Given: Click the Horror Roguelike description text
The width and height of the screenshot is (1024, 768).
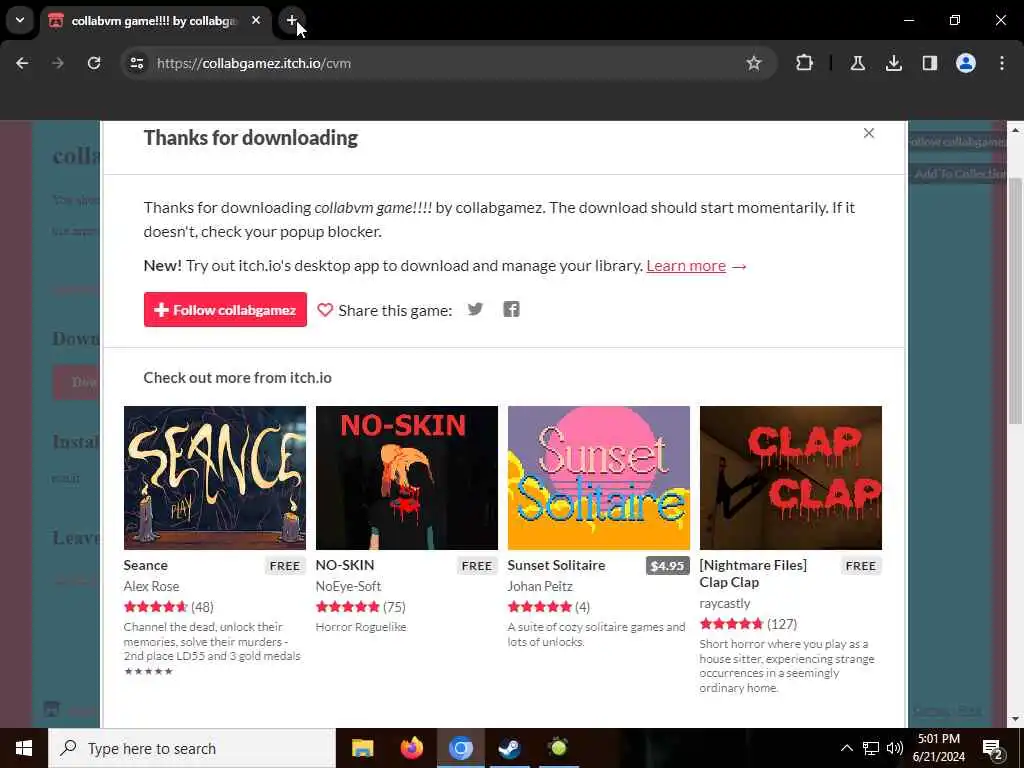Looking at the screenshot, I should (x=360, y=627).
